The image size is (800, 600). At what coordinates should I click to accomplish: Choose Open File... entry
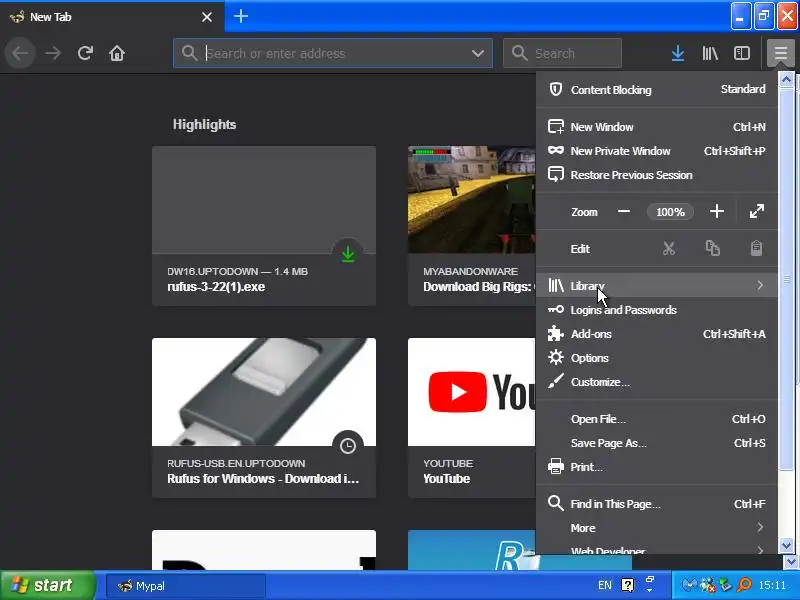pos(657,419)
